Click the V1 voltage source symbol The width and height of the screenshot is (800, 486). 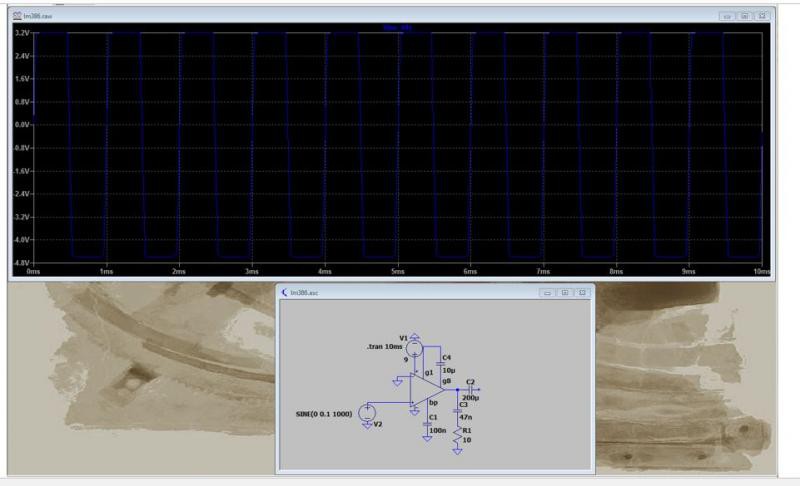click(415, 348)
